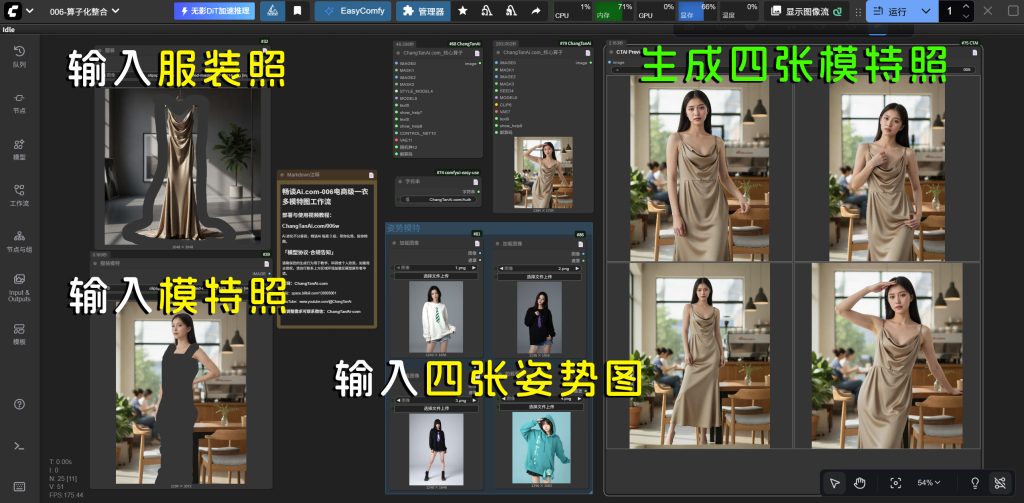Open the 管理器 manager button
Viewport: 1024px width, 503px height.
click(423, 11)
